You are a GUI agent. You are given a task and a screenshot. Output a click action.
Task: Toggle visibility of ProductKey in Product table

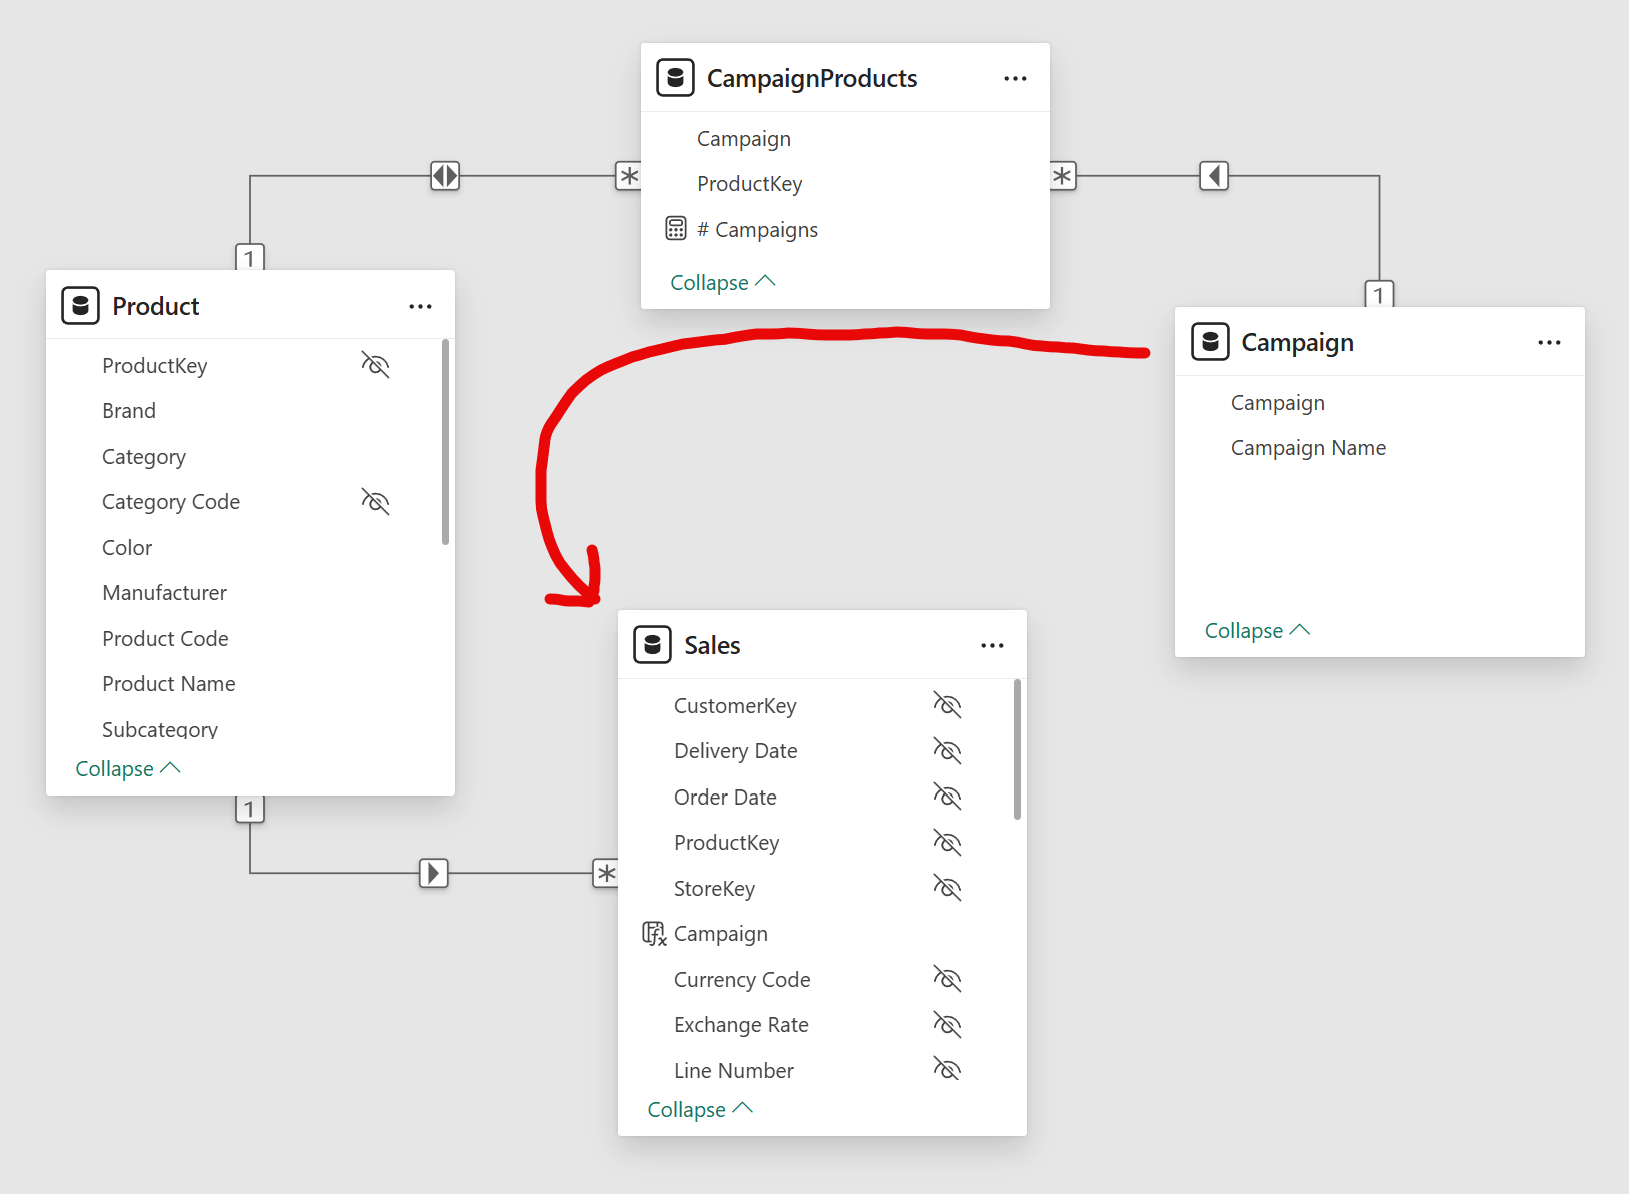tap(375, 365)
